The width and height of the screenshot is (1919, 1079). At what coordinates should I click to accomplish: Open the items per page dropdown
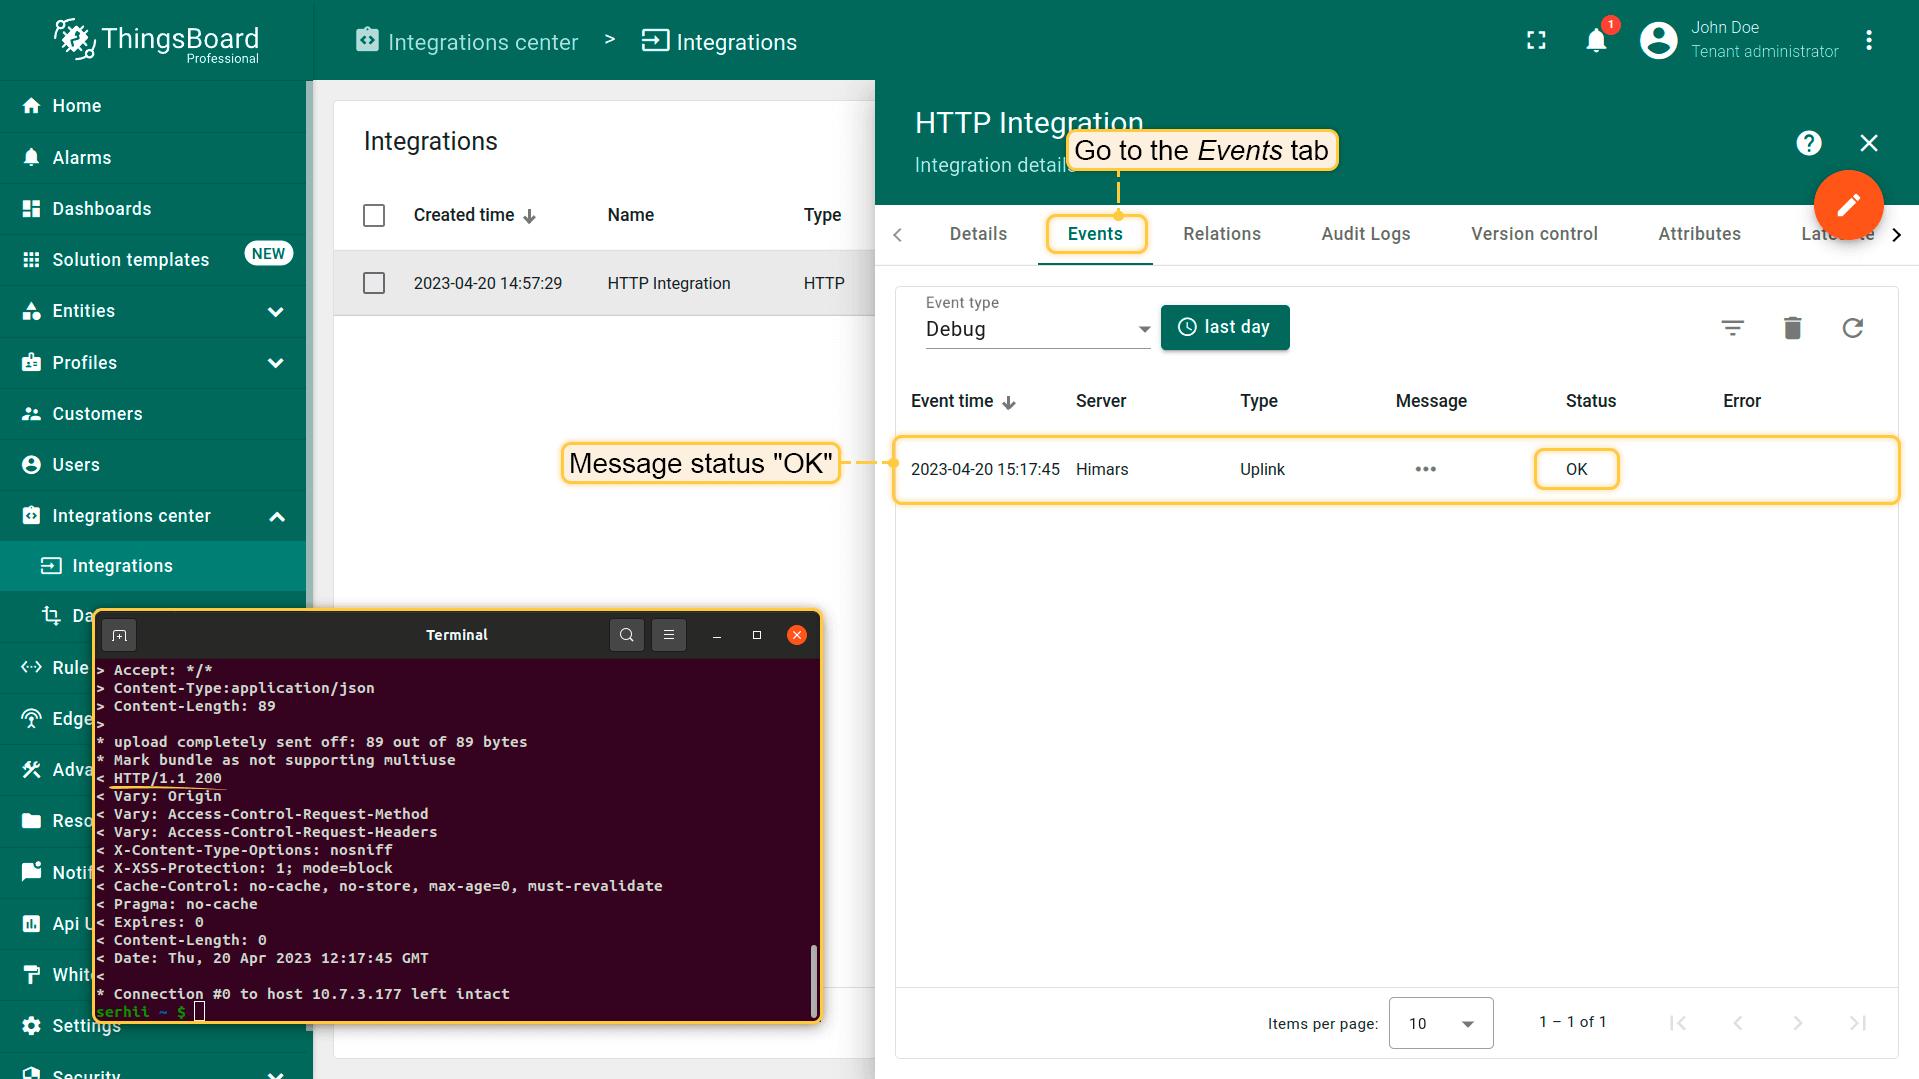pyautogui.click(x=1440, y=1023)
